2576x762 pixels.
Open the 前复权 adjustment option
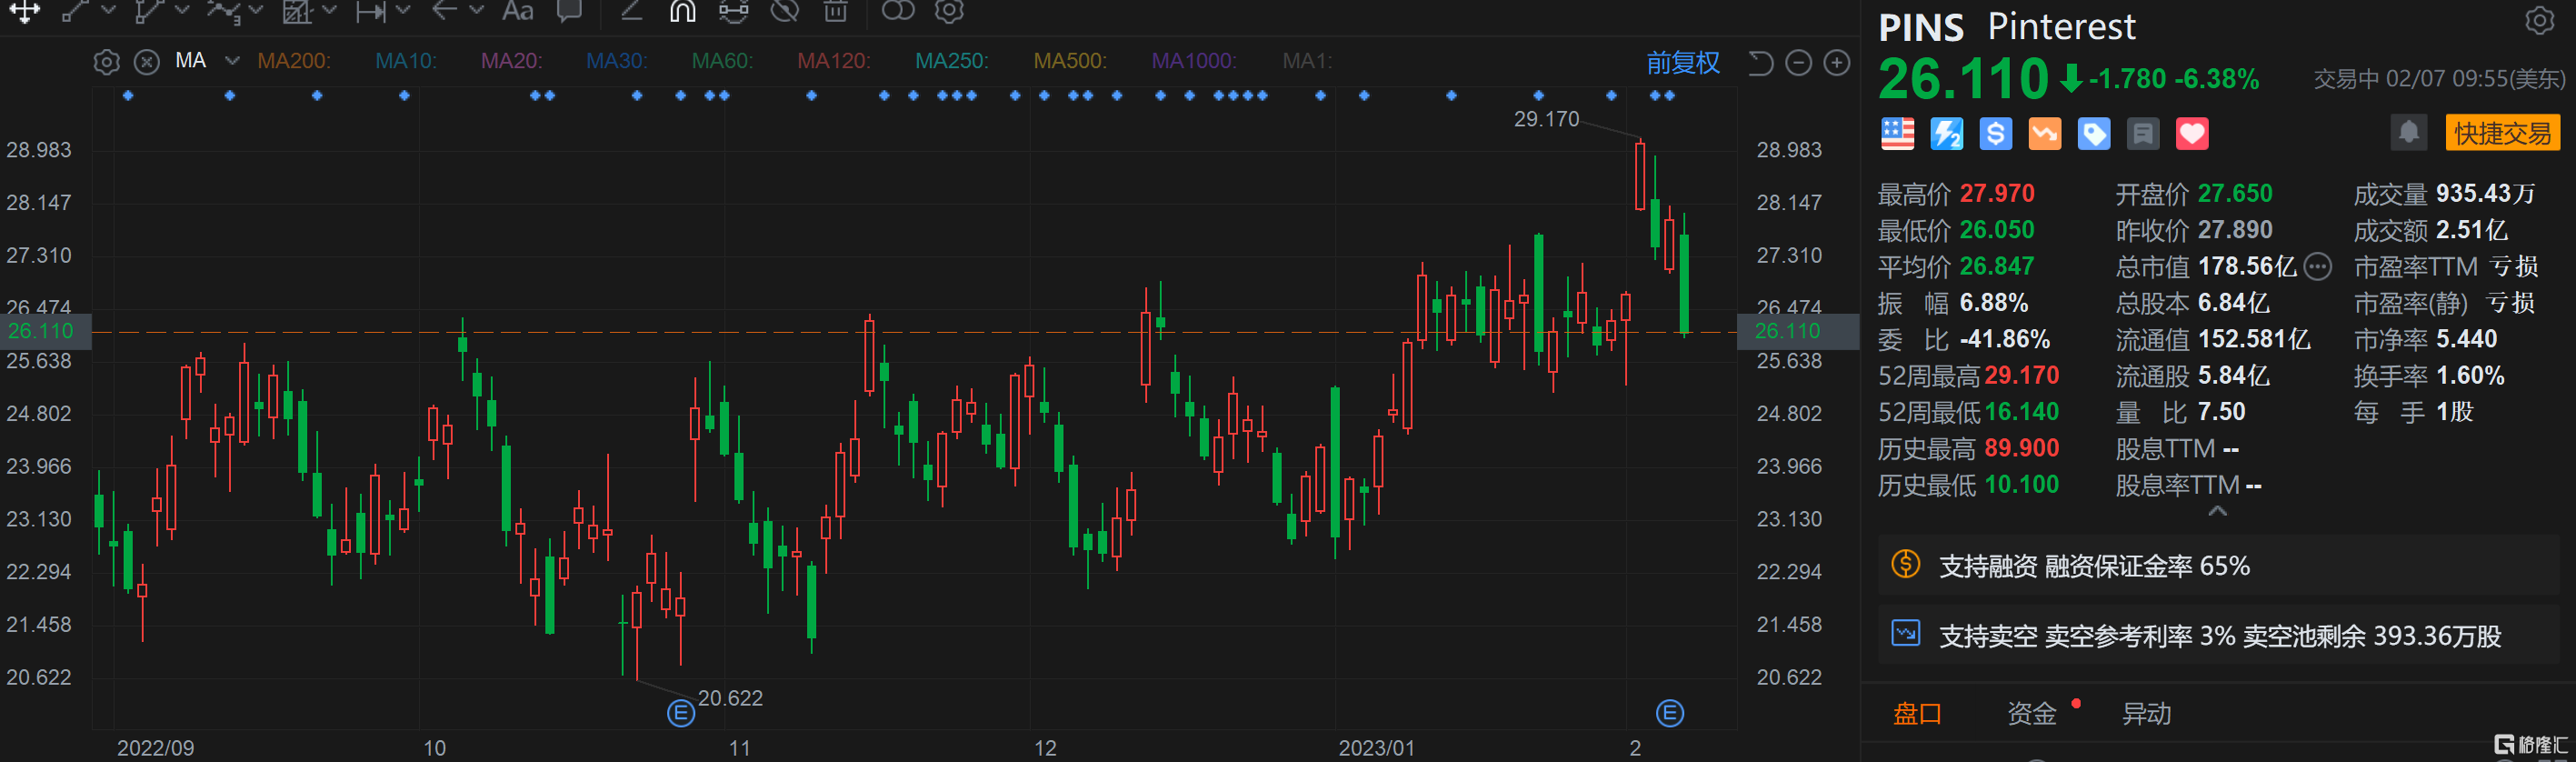click(1683, 63)
